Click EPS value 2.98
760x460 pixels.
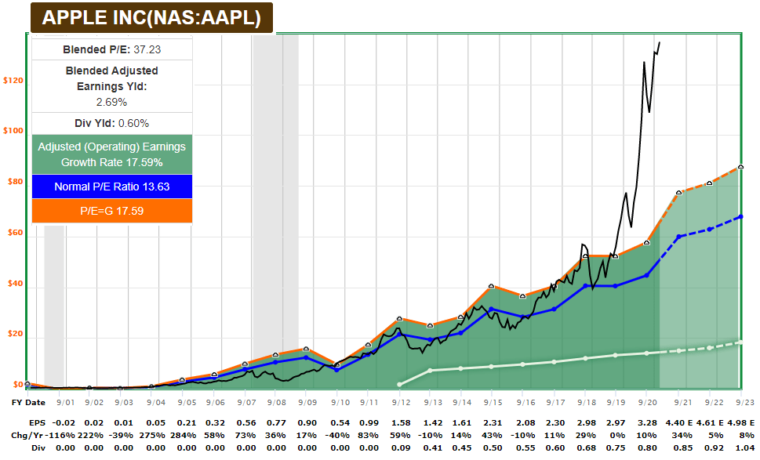tap(586, 423)
